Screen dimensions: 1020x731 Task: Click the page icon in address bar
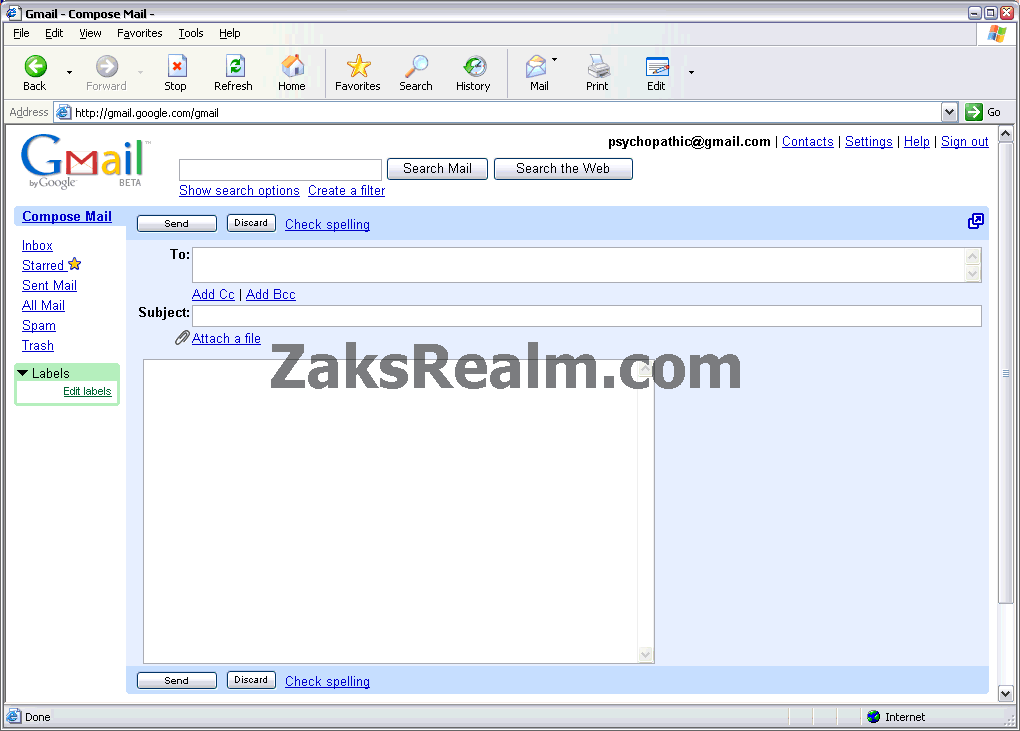[63, 113]
